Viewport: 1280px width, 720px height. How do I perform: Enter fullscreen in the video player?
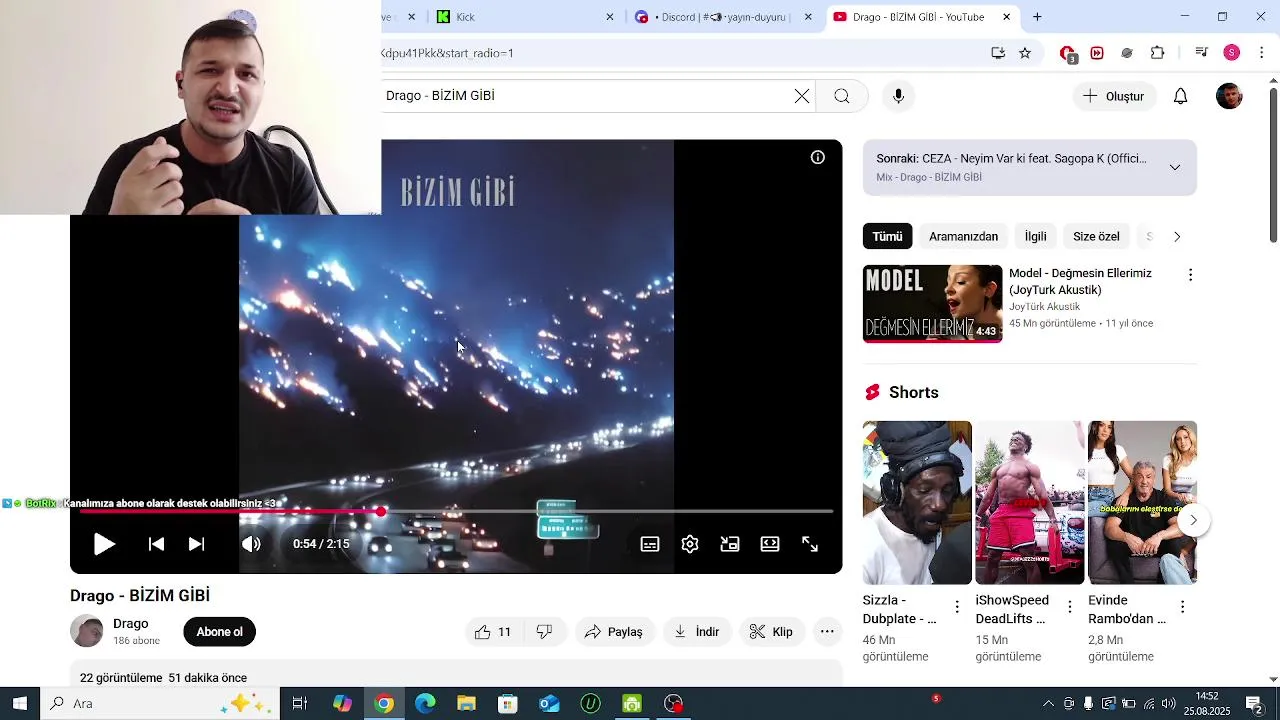[x=810, y=544]
